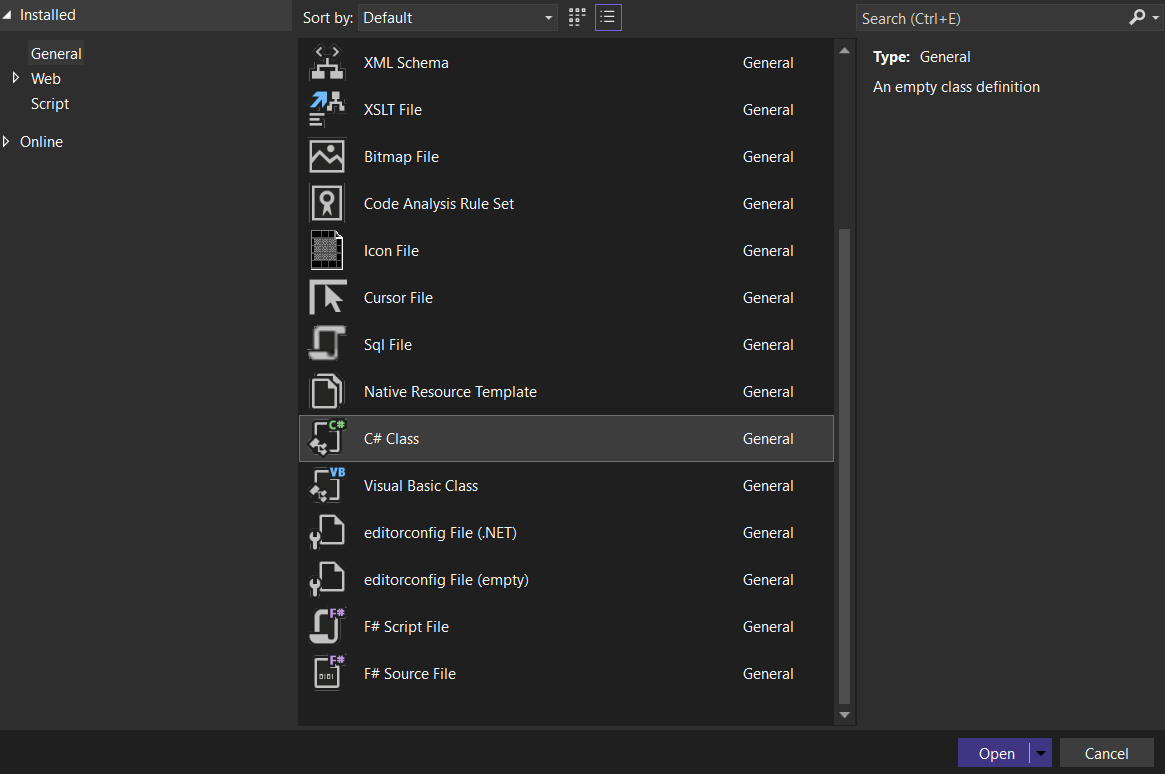Click the Icon File template icon

click(x=327, y=250)
